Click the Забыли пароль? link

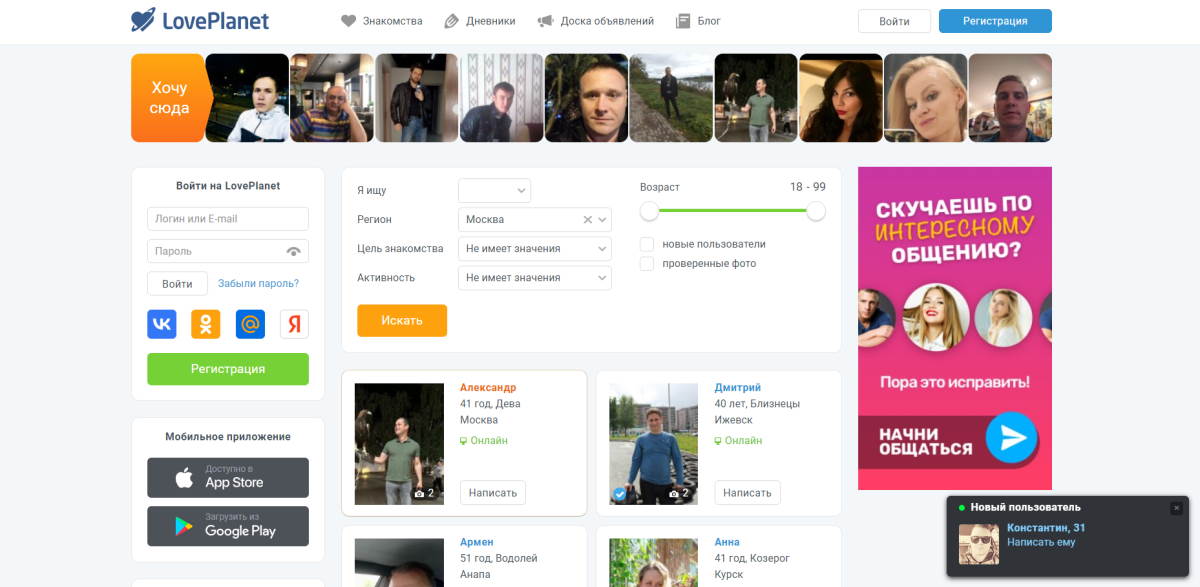click(x=258, y=284)
